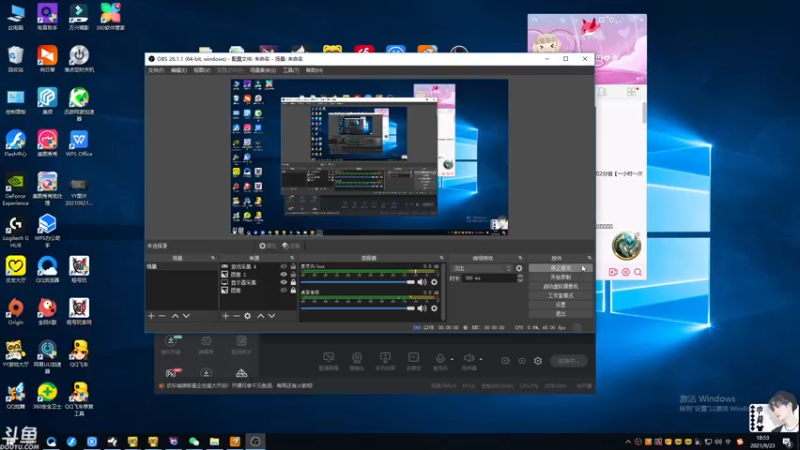Toggle visibility of the 显示器采集 source

(x=284, y=282)
